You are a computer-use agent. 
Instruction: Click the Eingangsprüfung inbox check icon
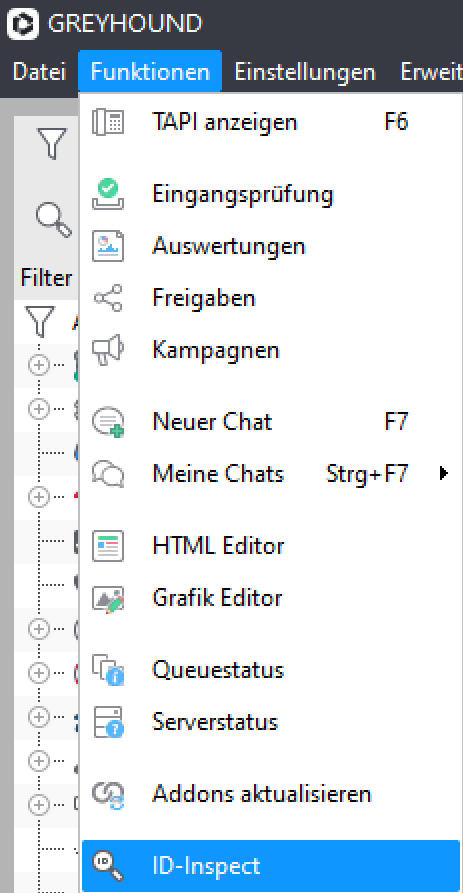(x=108, y=195)
